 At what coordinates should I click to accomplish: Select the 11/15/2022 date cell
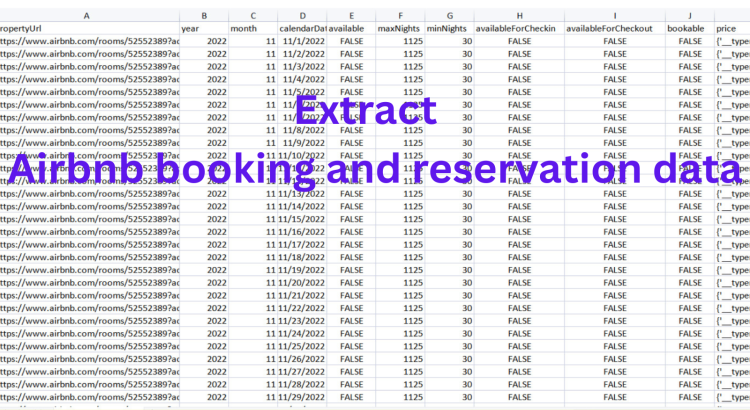tap(302, 219)
